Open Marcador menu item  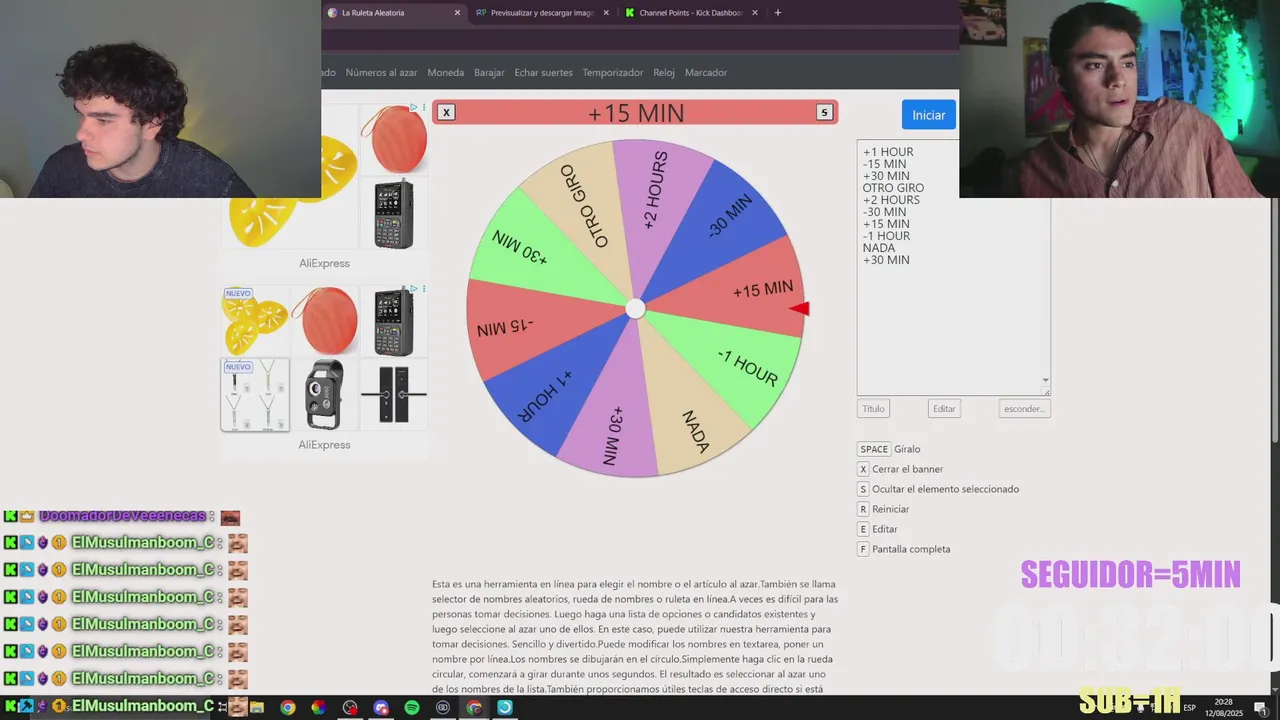pos(706,72)
